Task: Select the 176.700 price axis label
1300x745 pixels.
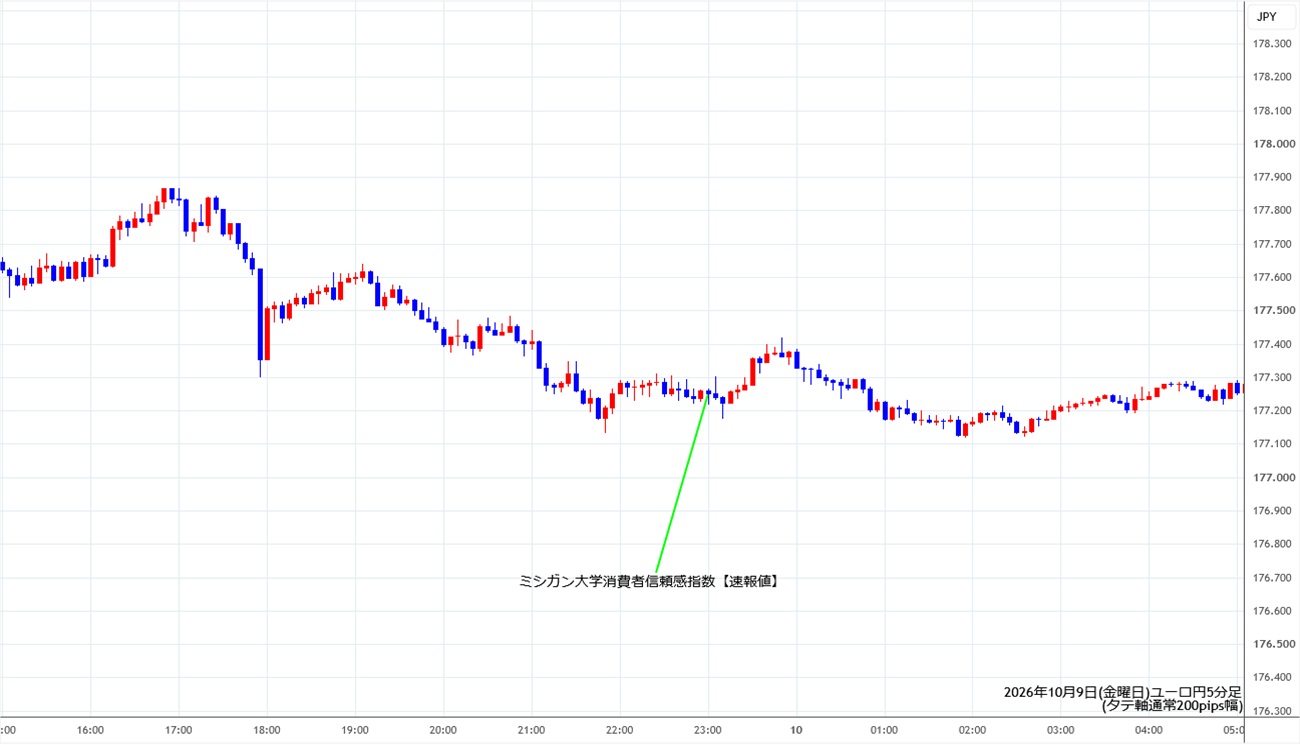Action: tap(1270, 578)
